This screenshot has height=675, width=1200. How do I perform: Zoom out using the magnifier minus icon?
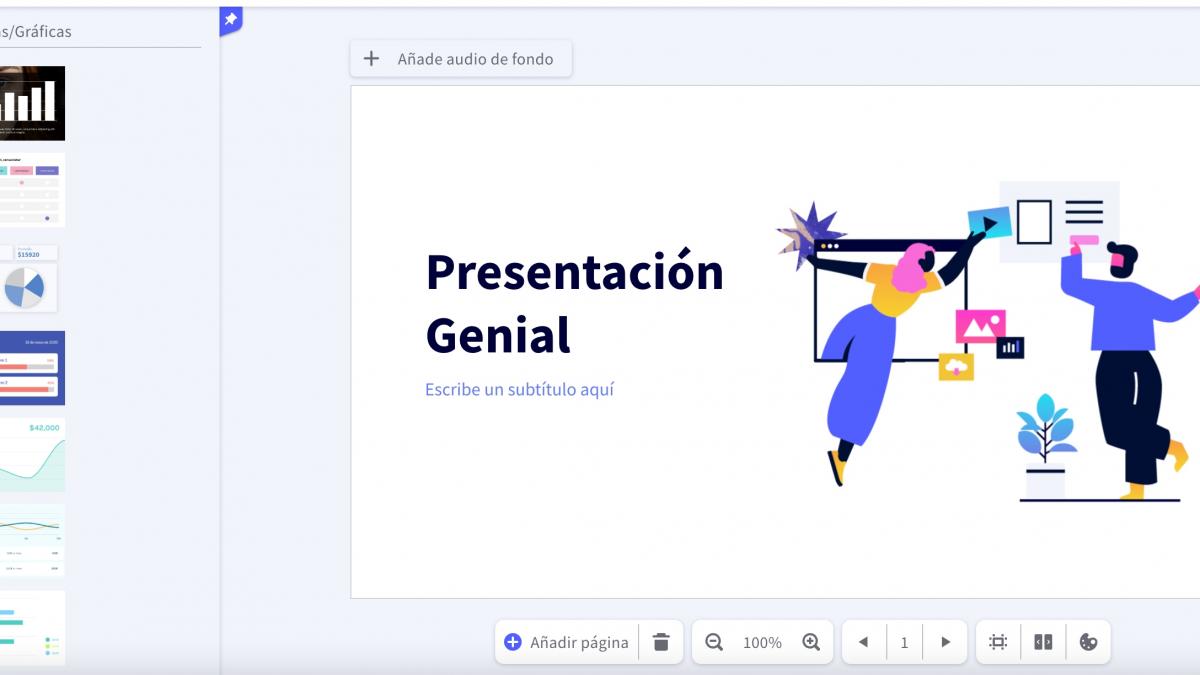714,642
